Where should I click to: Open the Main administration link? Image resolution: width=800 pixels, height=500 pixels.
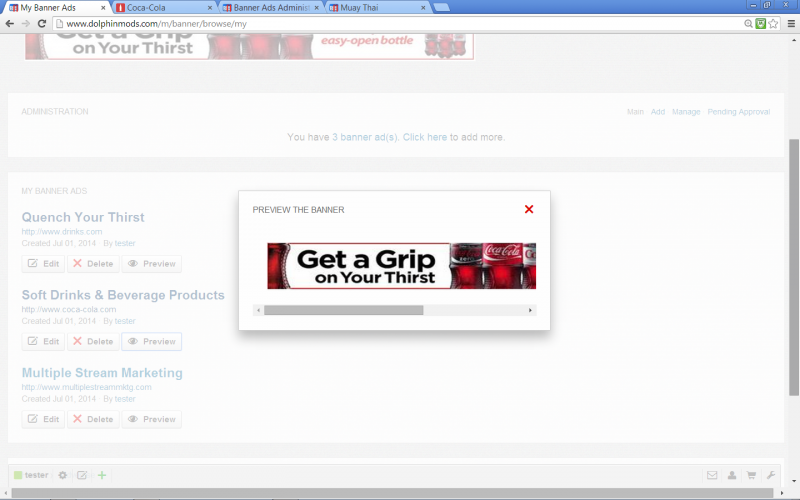pos(635,112)
